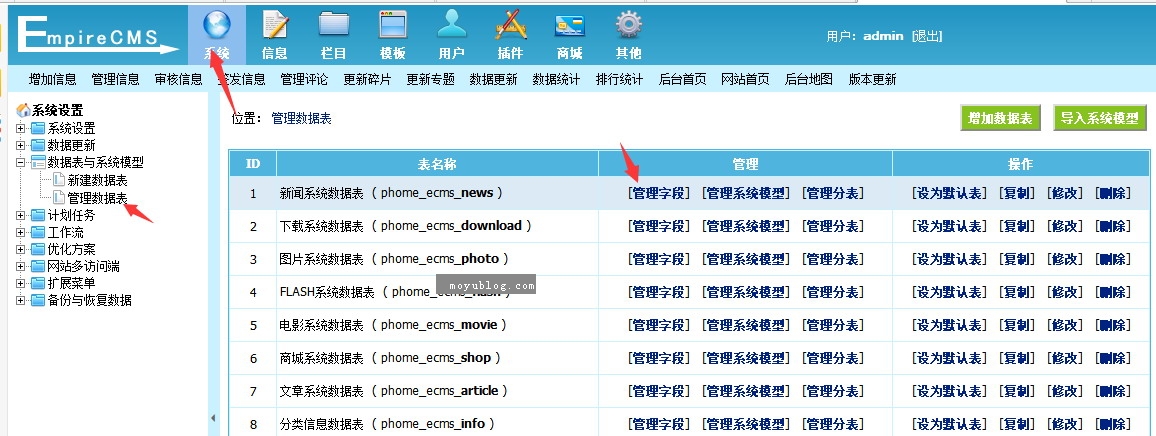Select 排行统计 in the menu bar

pos(619,79)
